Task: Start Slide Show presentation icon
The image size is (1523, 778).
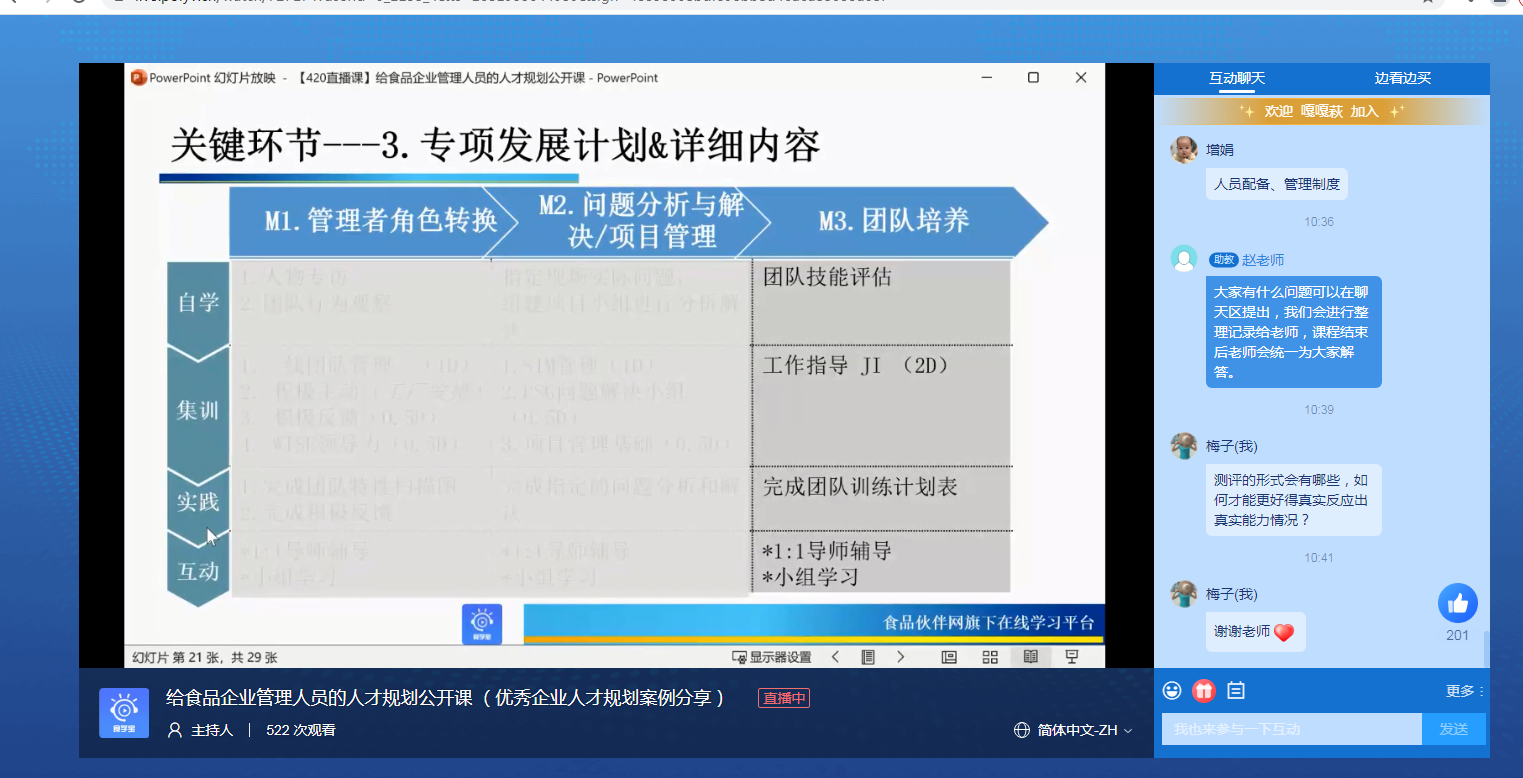Action: pyautogui.click(x=1072, y=657)
